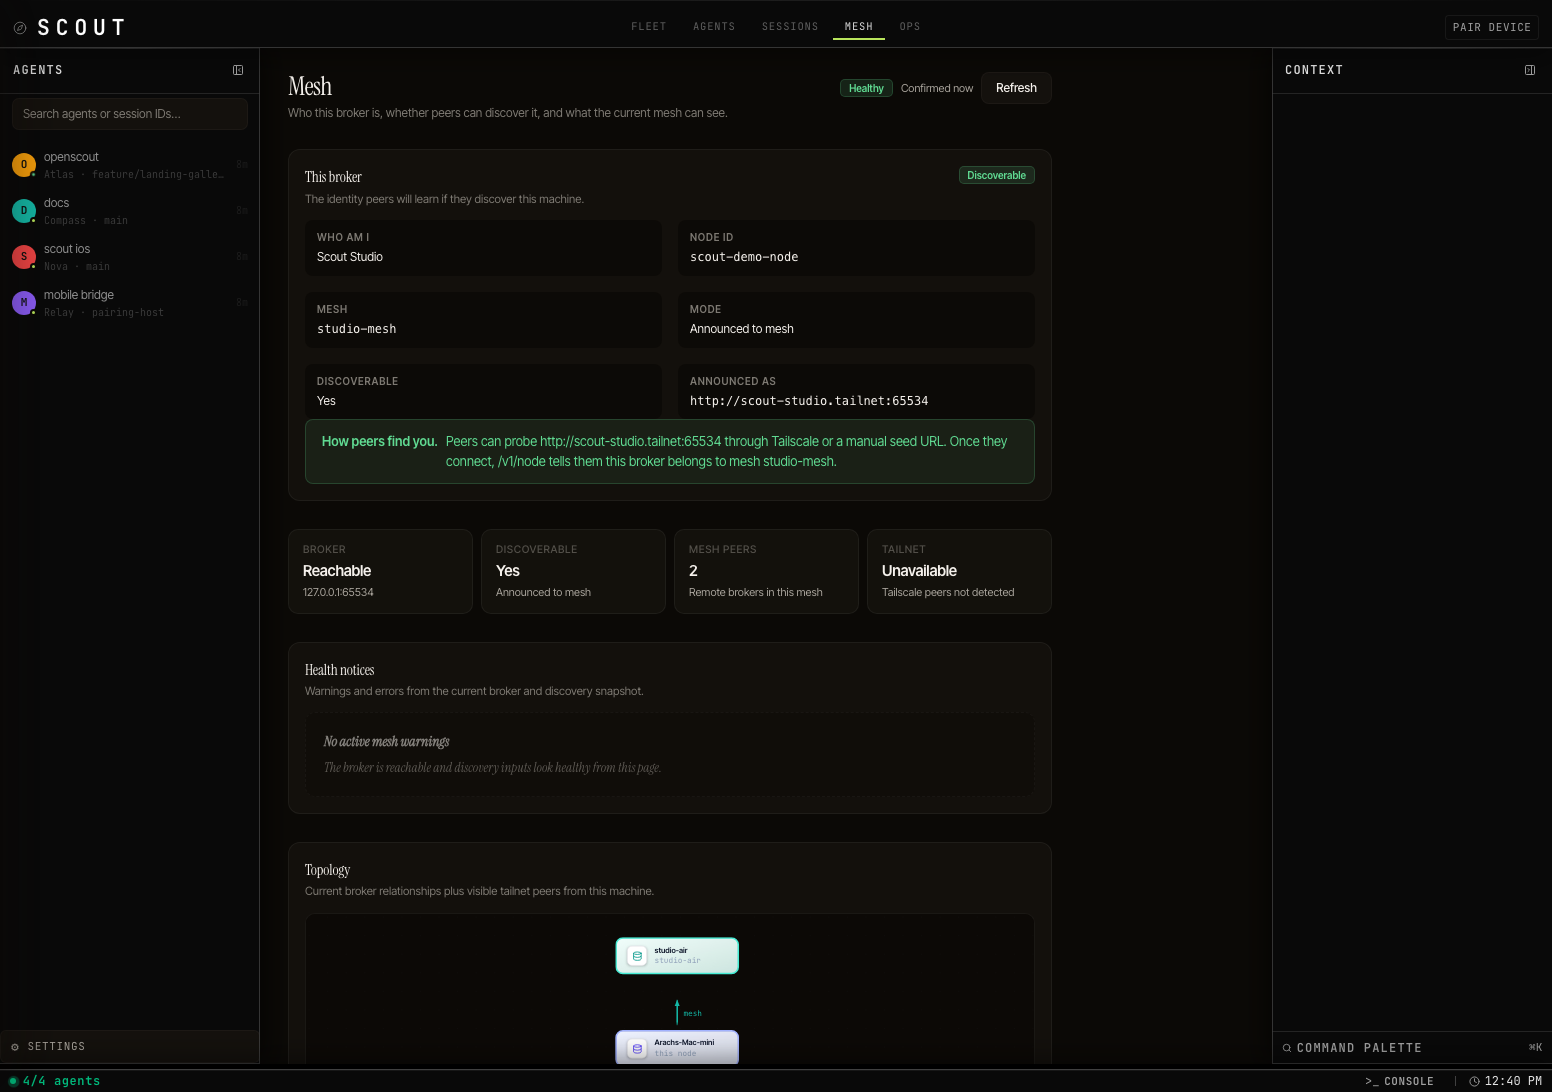Click the green agents status dot
Image resolution: width=1552 pixels, height=1092 pixels.
[13, 1081]
